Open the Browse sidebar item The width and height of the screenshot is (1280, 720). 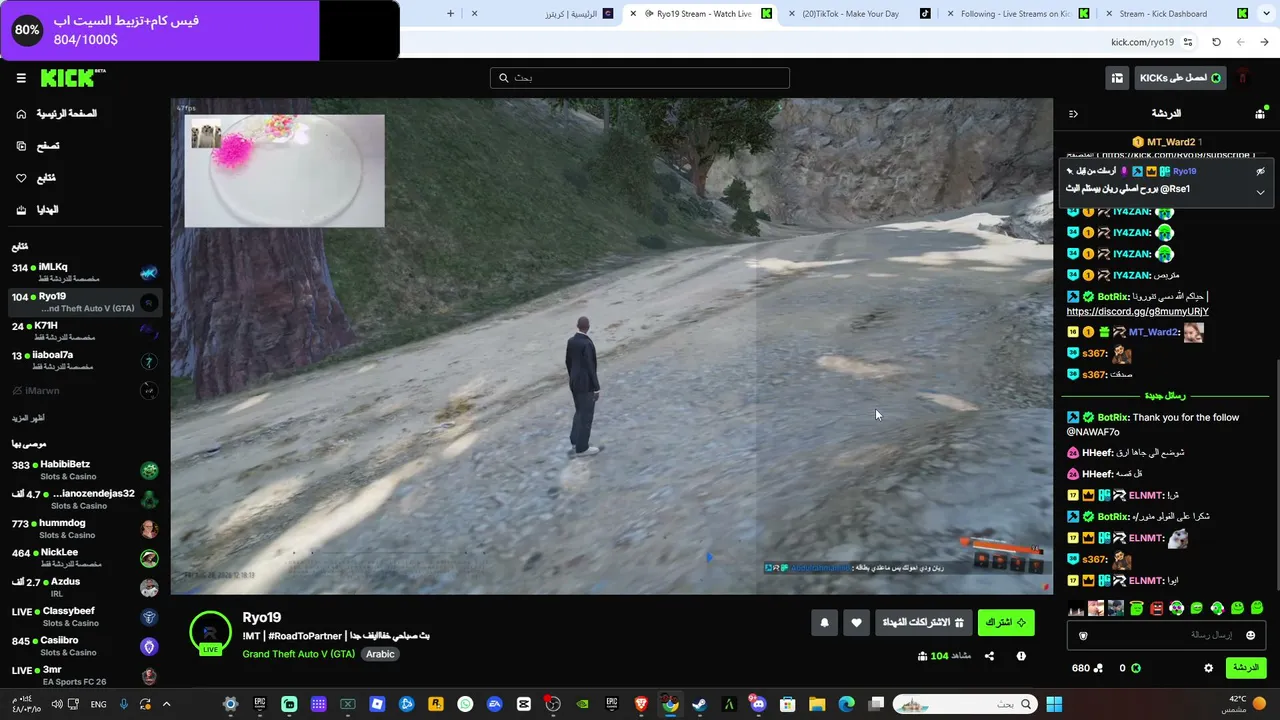pyautogui.click(x=39, y=146)
